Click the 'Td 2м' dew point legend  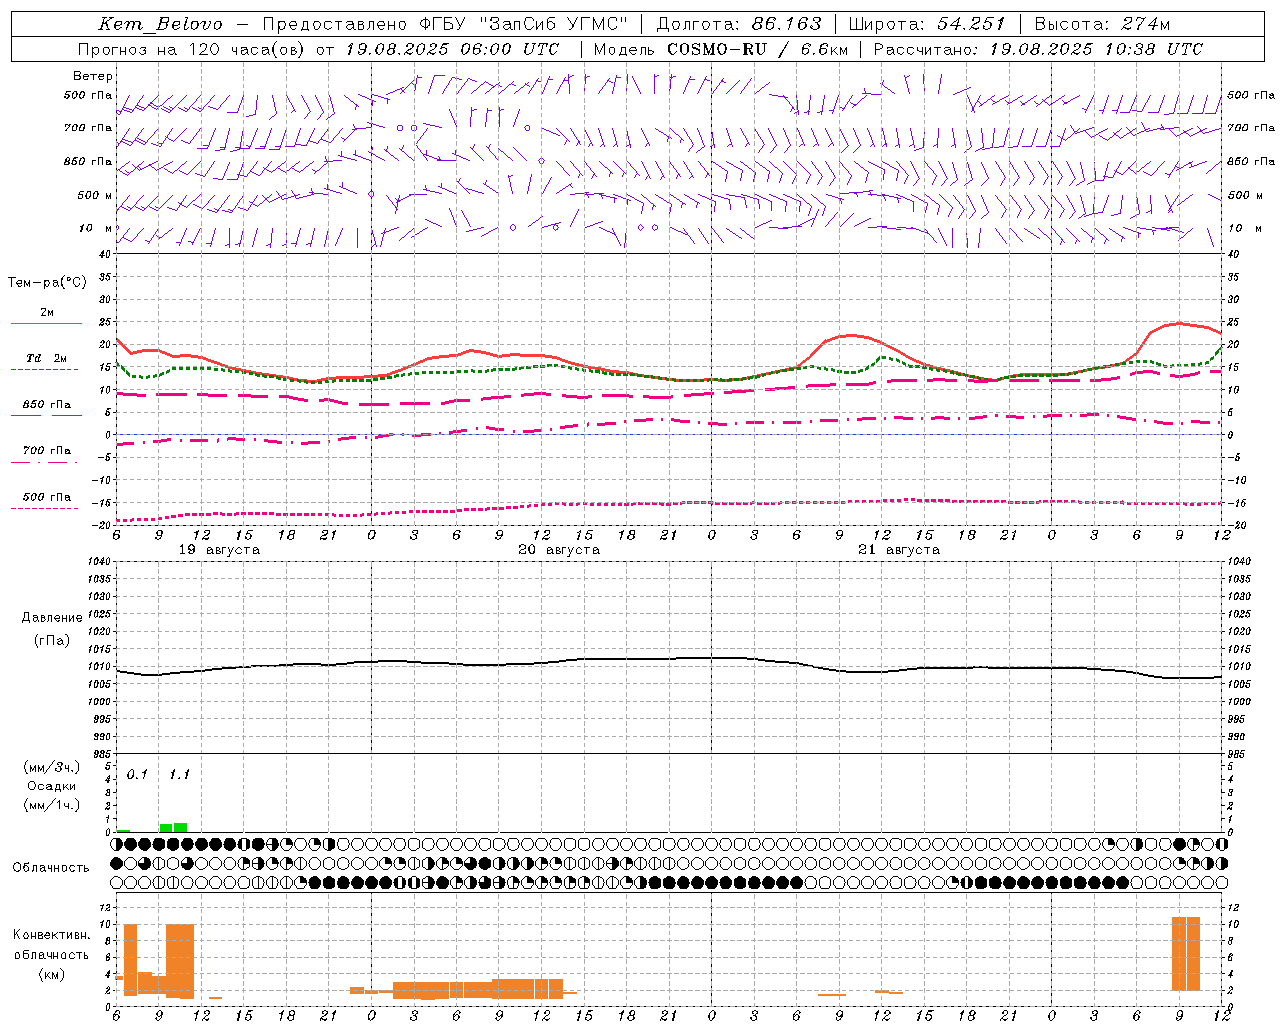46,363
